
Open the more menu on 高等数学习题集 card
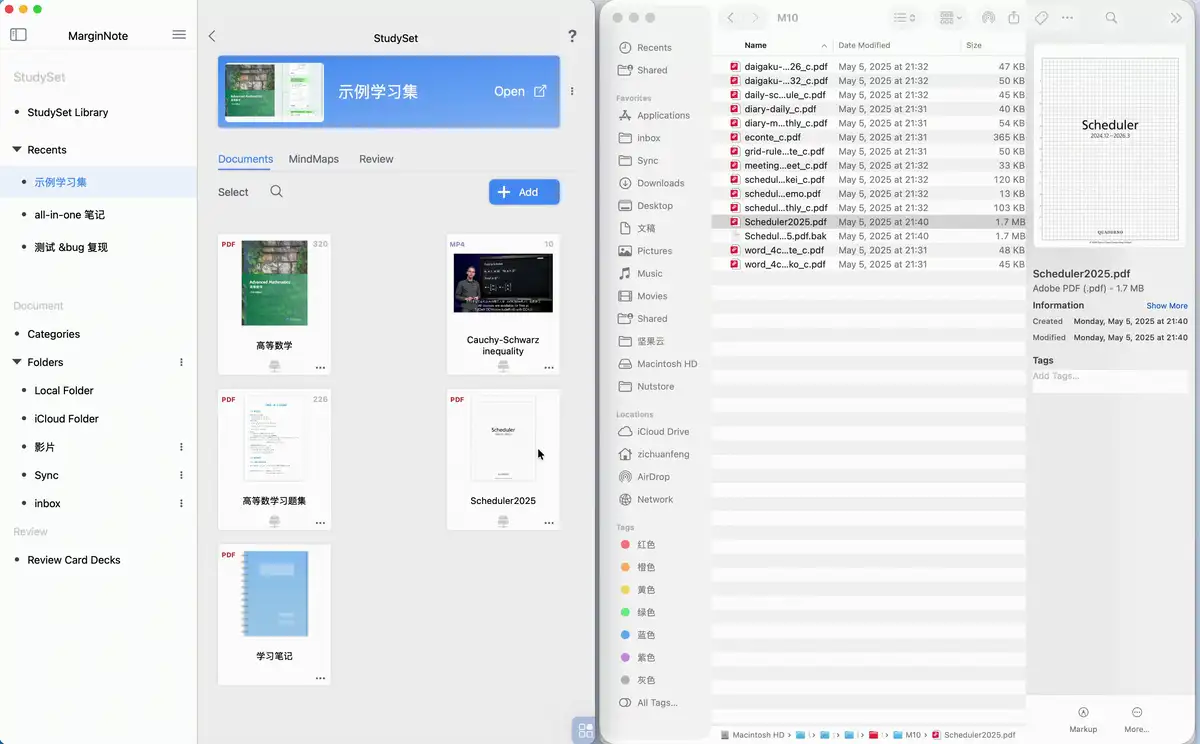pos(320,523)
